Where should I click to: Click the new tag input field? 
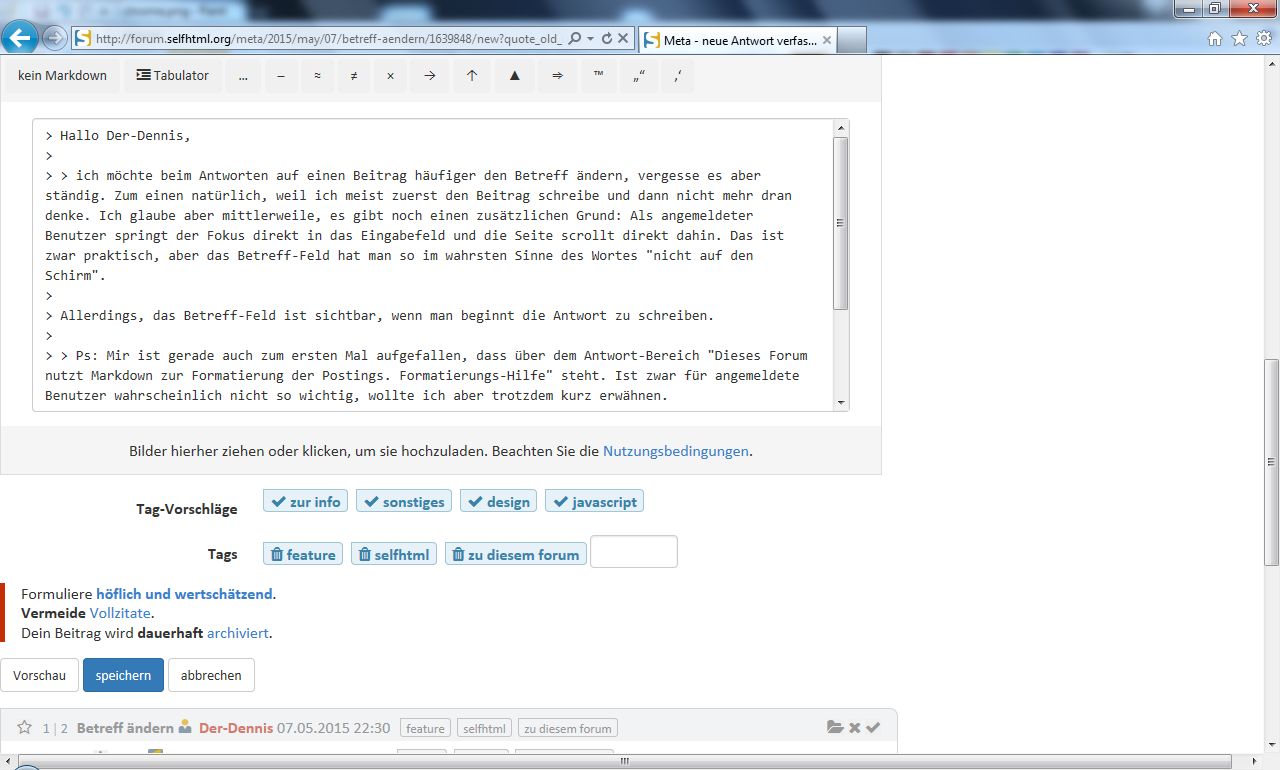click(x=634, y=552)
